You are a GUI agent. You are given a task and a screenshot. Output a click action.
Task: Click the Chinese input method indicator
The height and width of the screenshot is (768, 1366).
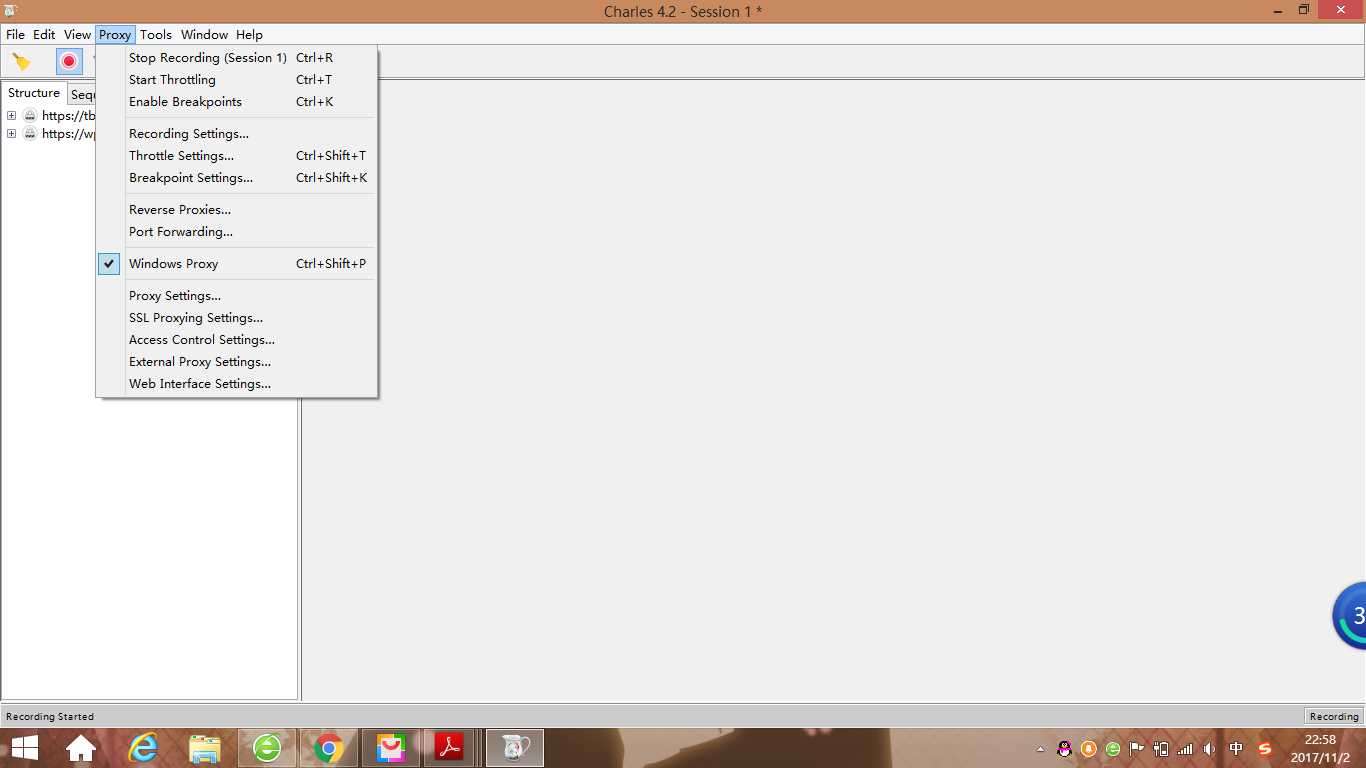click(1237, 749)
